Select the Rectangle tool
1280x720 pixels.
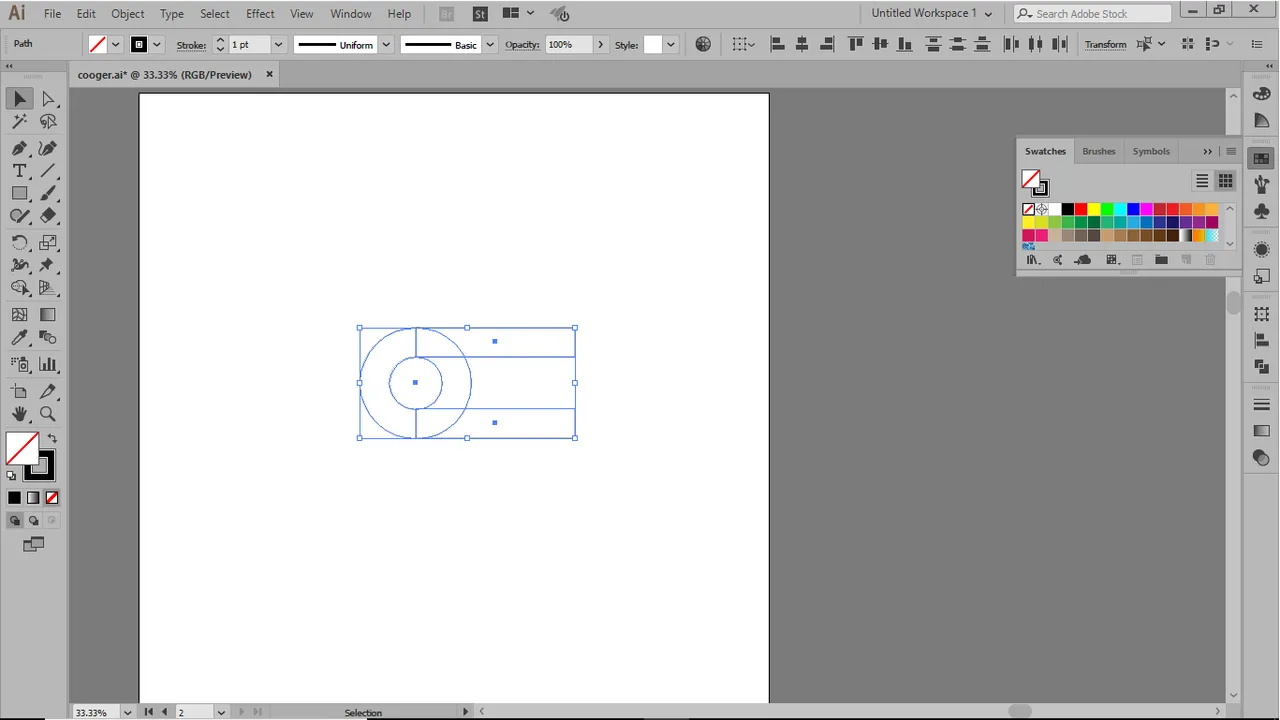pos(19,194)
